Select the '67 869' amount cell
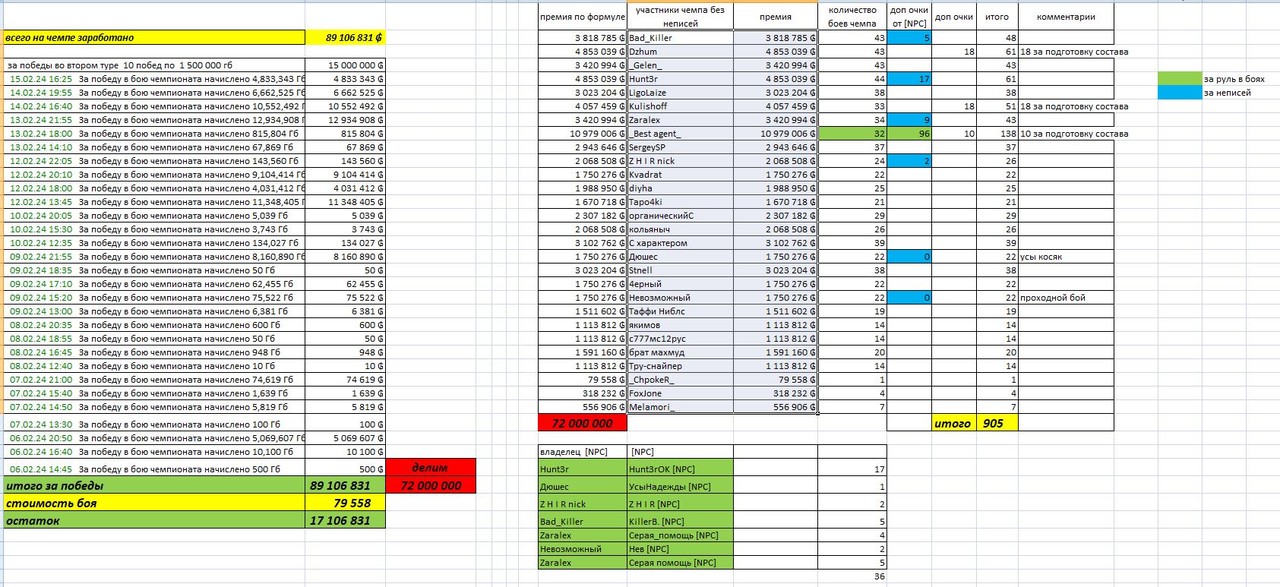This screenshot has width=1280, height=587. (x=345, y=146)
